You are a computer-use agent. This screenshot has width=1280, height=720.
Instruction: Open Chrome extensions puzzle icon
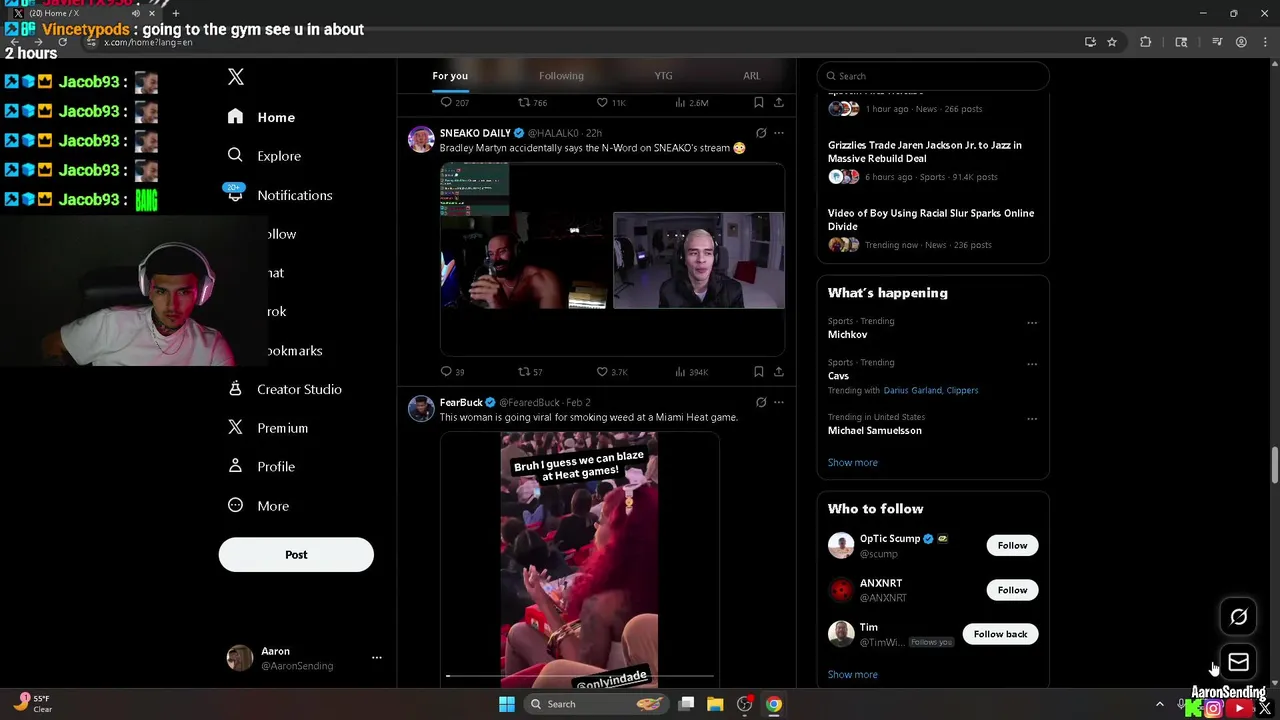click(1146, 42)
